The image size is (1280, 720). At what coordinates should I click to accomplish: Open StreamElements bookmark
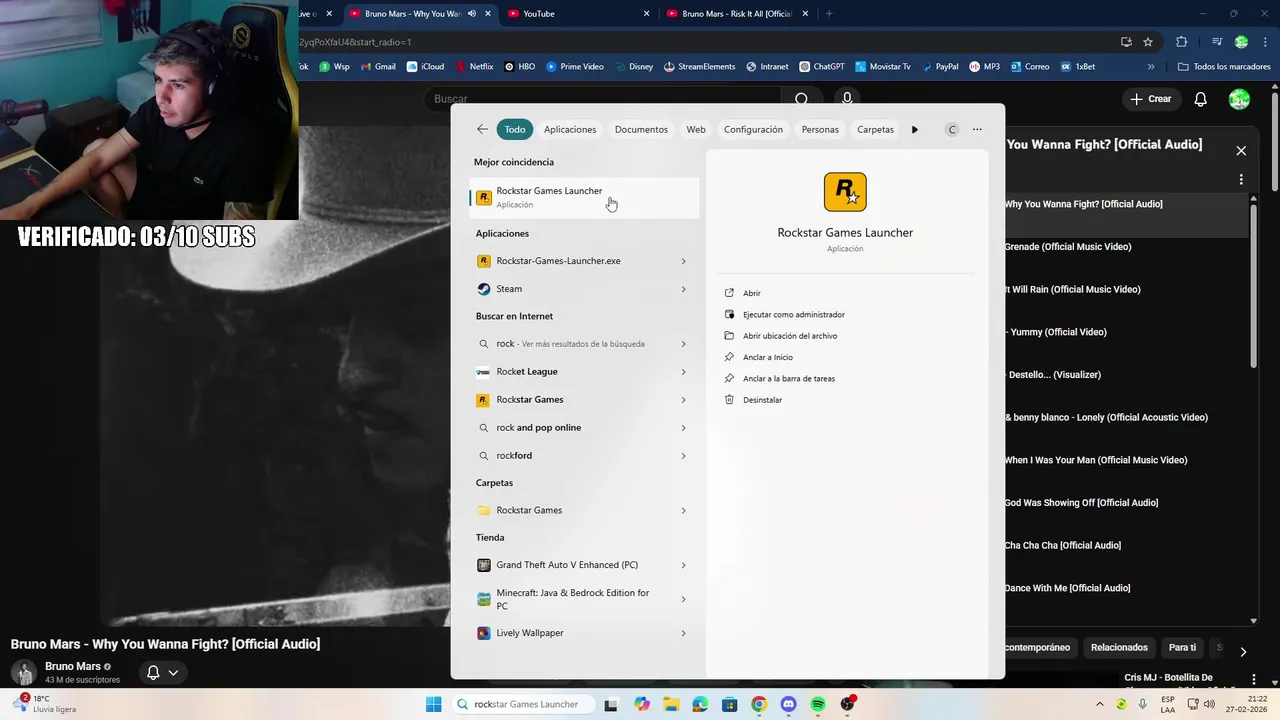coord(699,67)
